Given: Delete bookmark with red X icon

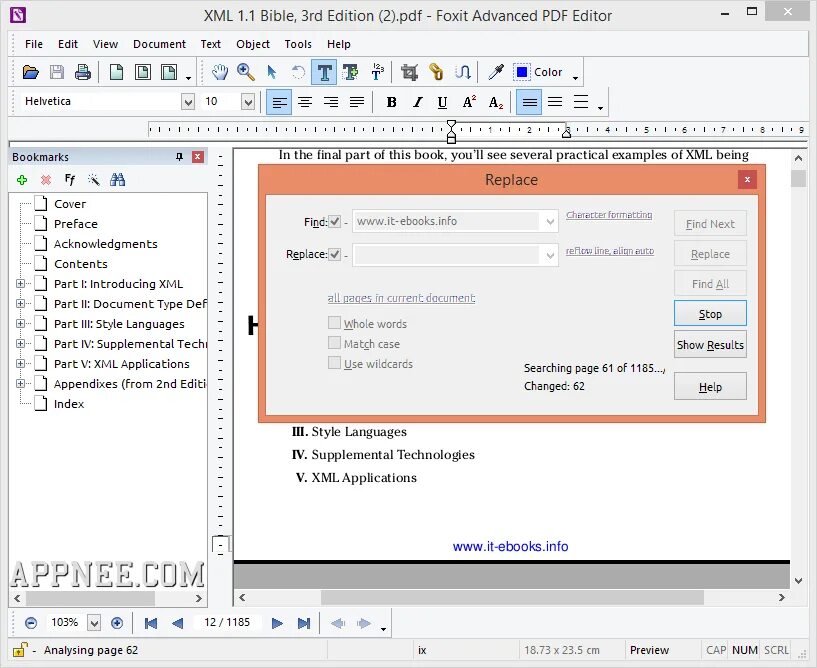Looking at the screenshot, I should click(x=46, y=180).
